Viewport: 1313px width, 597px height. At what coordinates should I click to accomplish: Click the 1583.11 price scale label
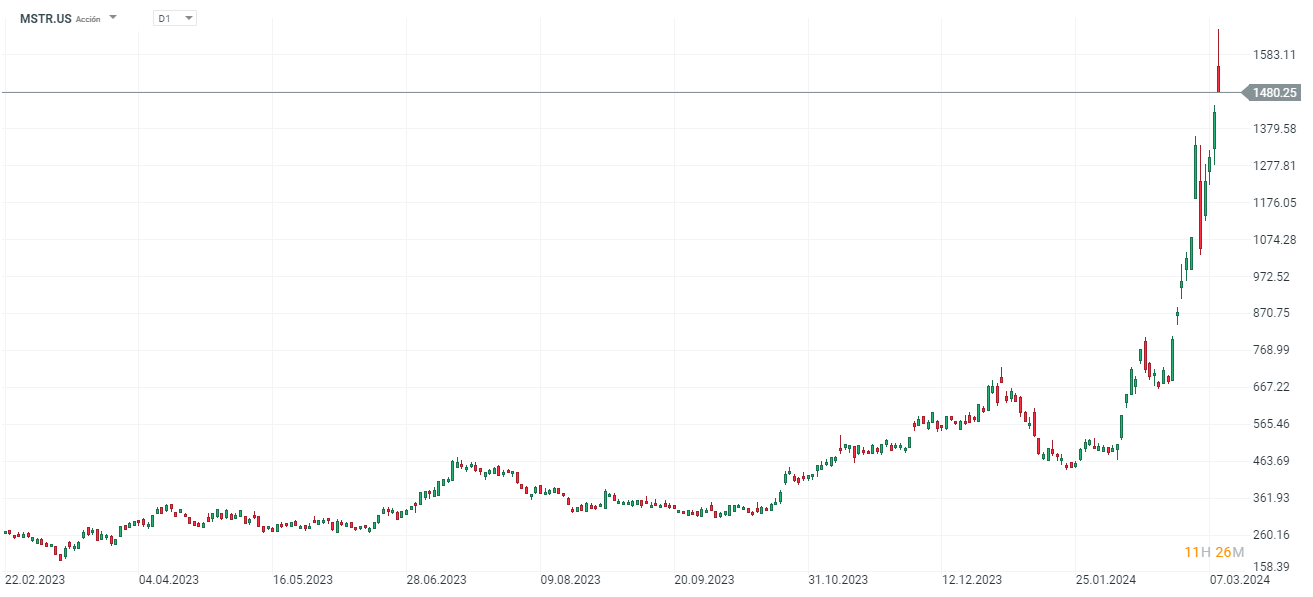1274,55
